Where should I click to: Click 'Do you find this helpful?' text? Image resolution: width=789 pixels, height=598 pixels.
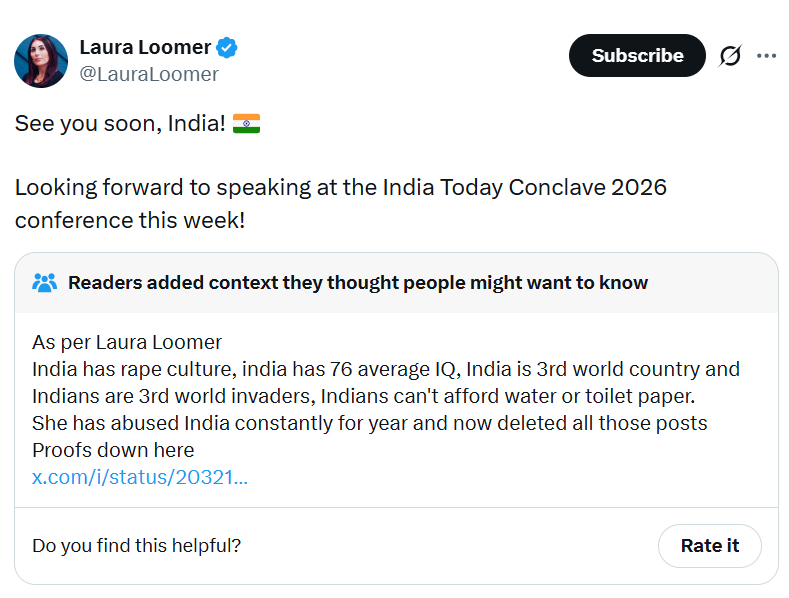point(136,545)
